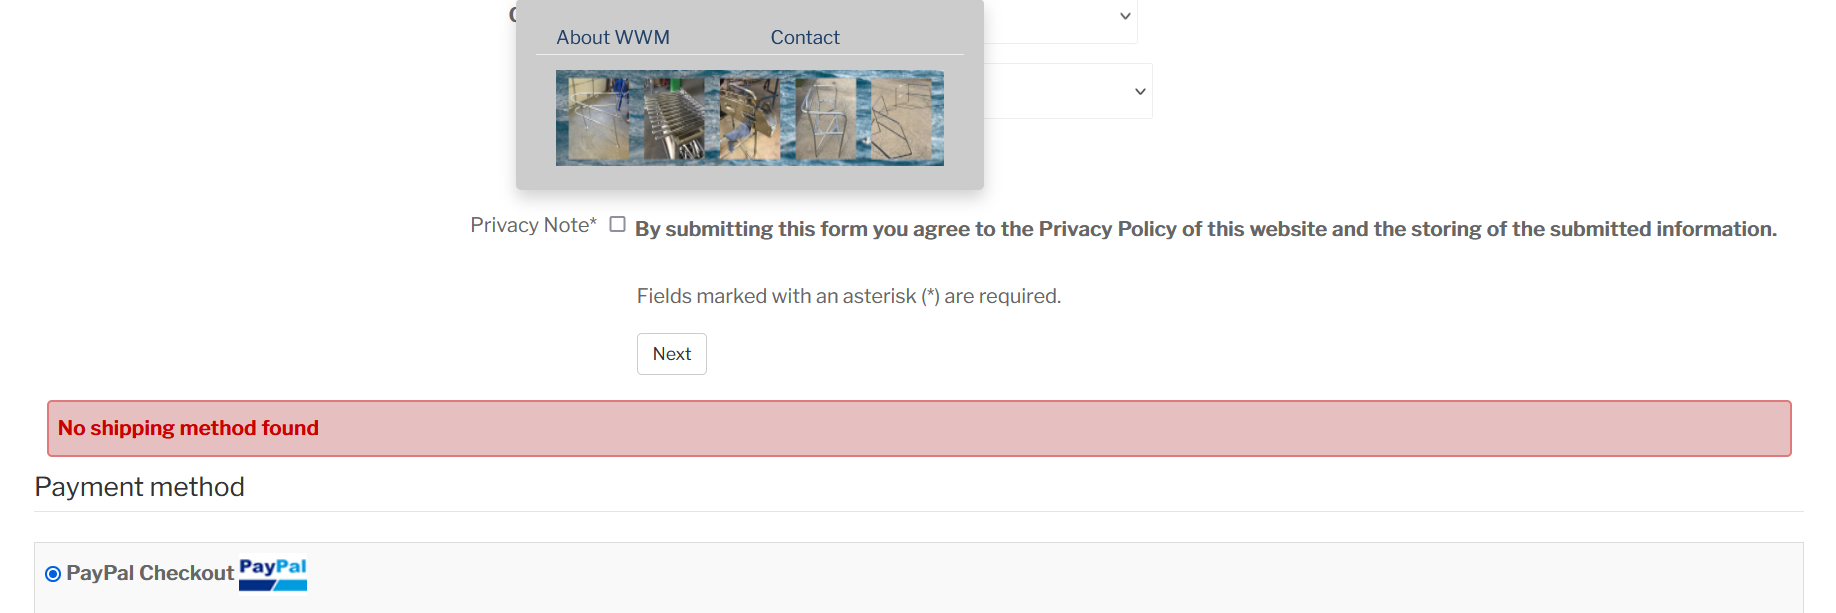The image size is (1836, 613).
Task: Click inside the lower select field box
Action: click(1060, 92)
